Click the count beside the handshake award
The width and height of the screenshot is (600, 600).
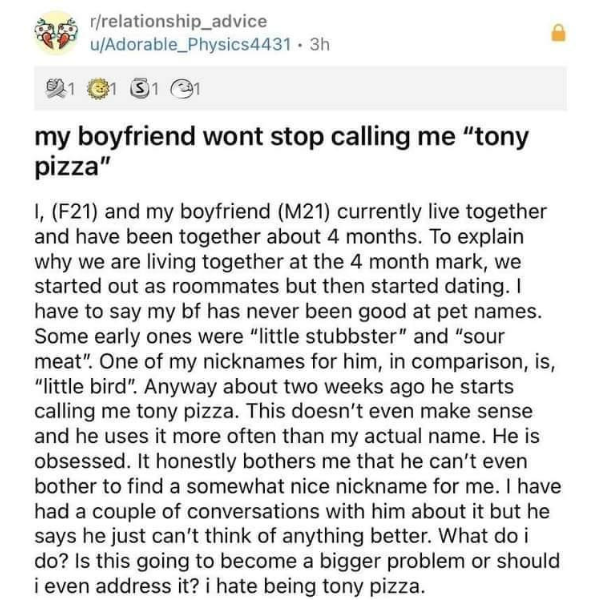coord(71,90)
